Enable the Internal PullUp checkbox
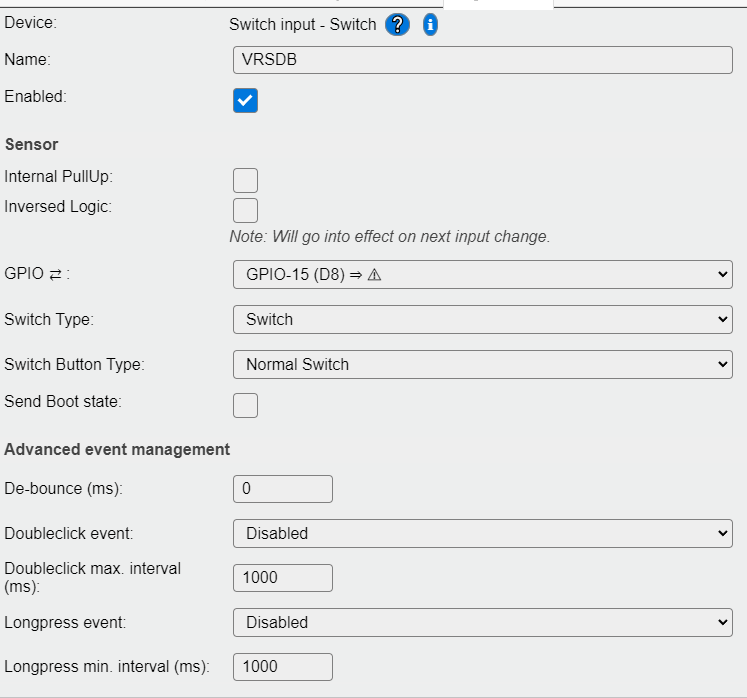Viewport: 747px width, 698px height. 245,180
